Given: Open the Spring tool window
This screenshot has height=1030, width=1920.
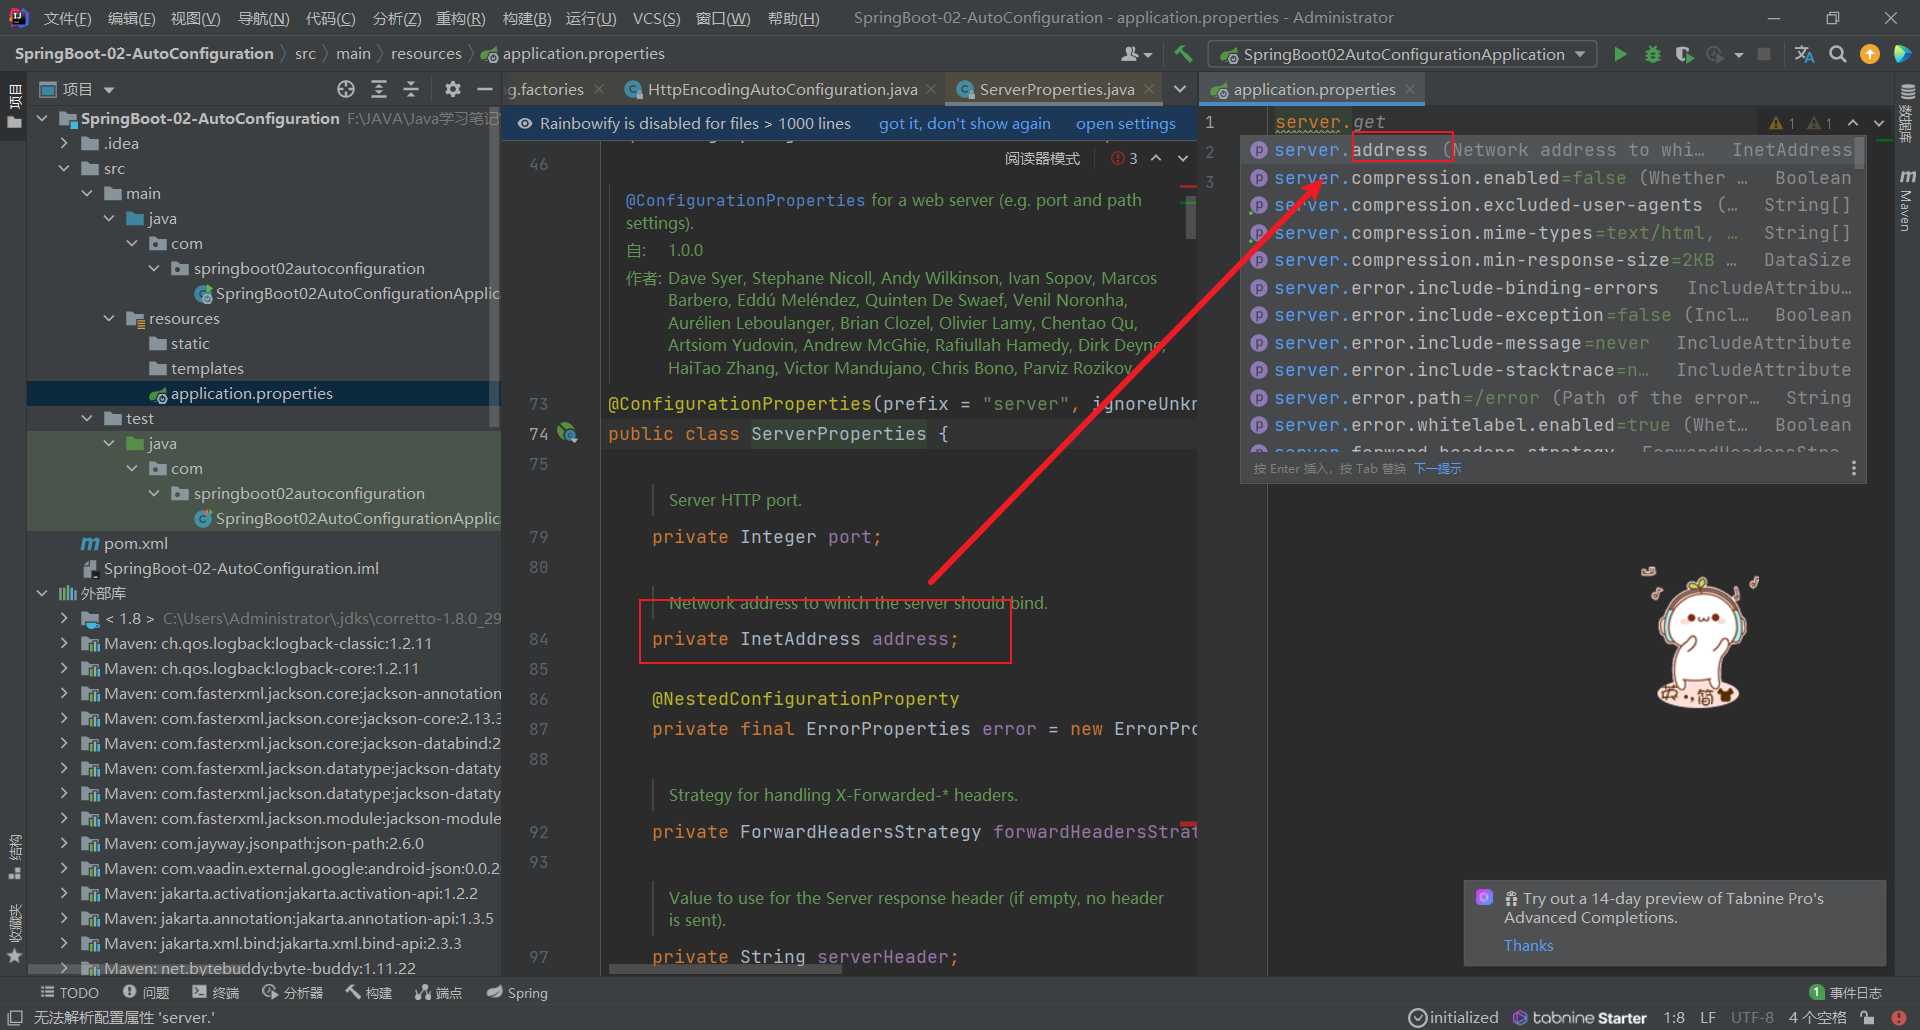Looking at the screenshot, I should (x=517, y=992).
